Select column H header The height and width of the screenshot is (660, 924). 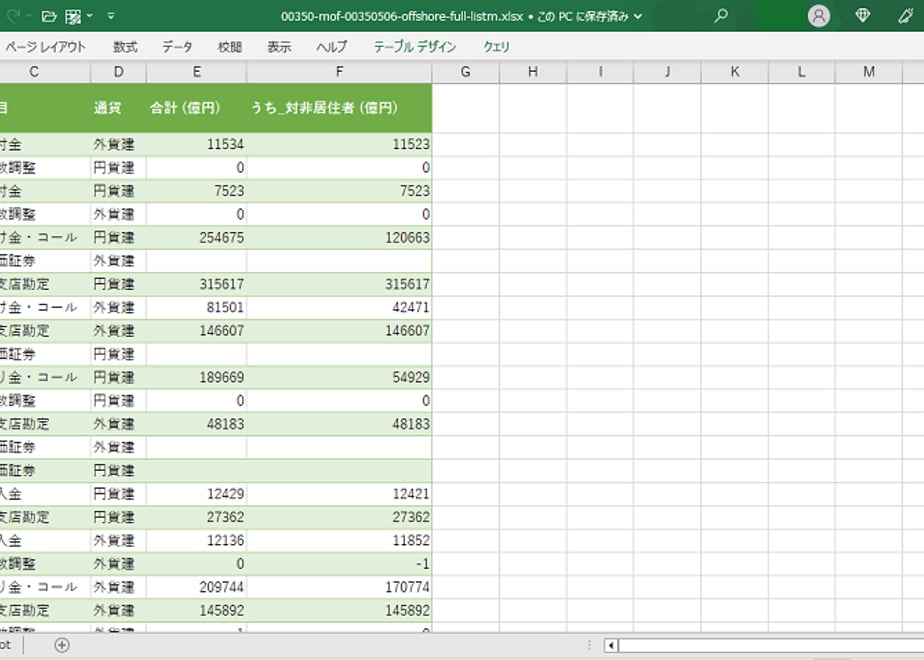pyautogui.click(x=533, y=72)
